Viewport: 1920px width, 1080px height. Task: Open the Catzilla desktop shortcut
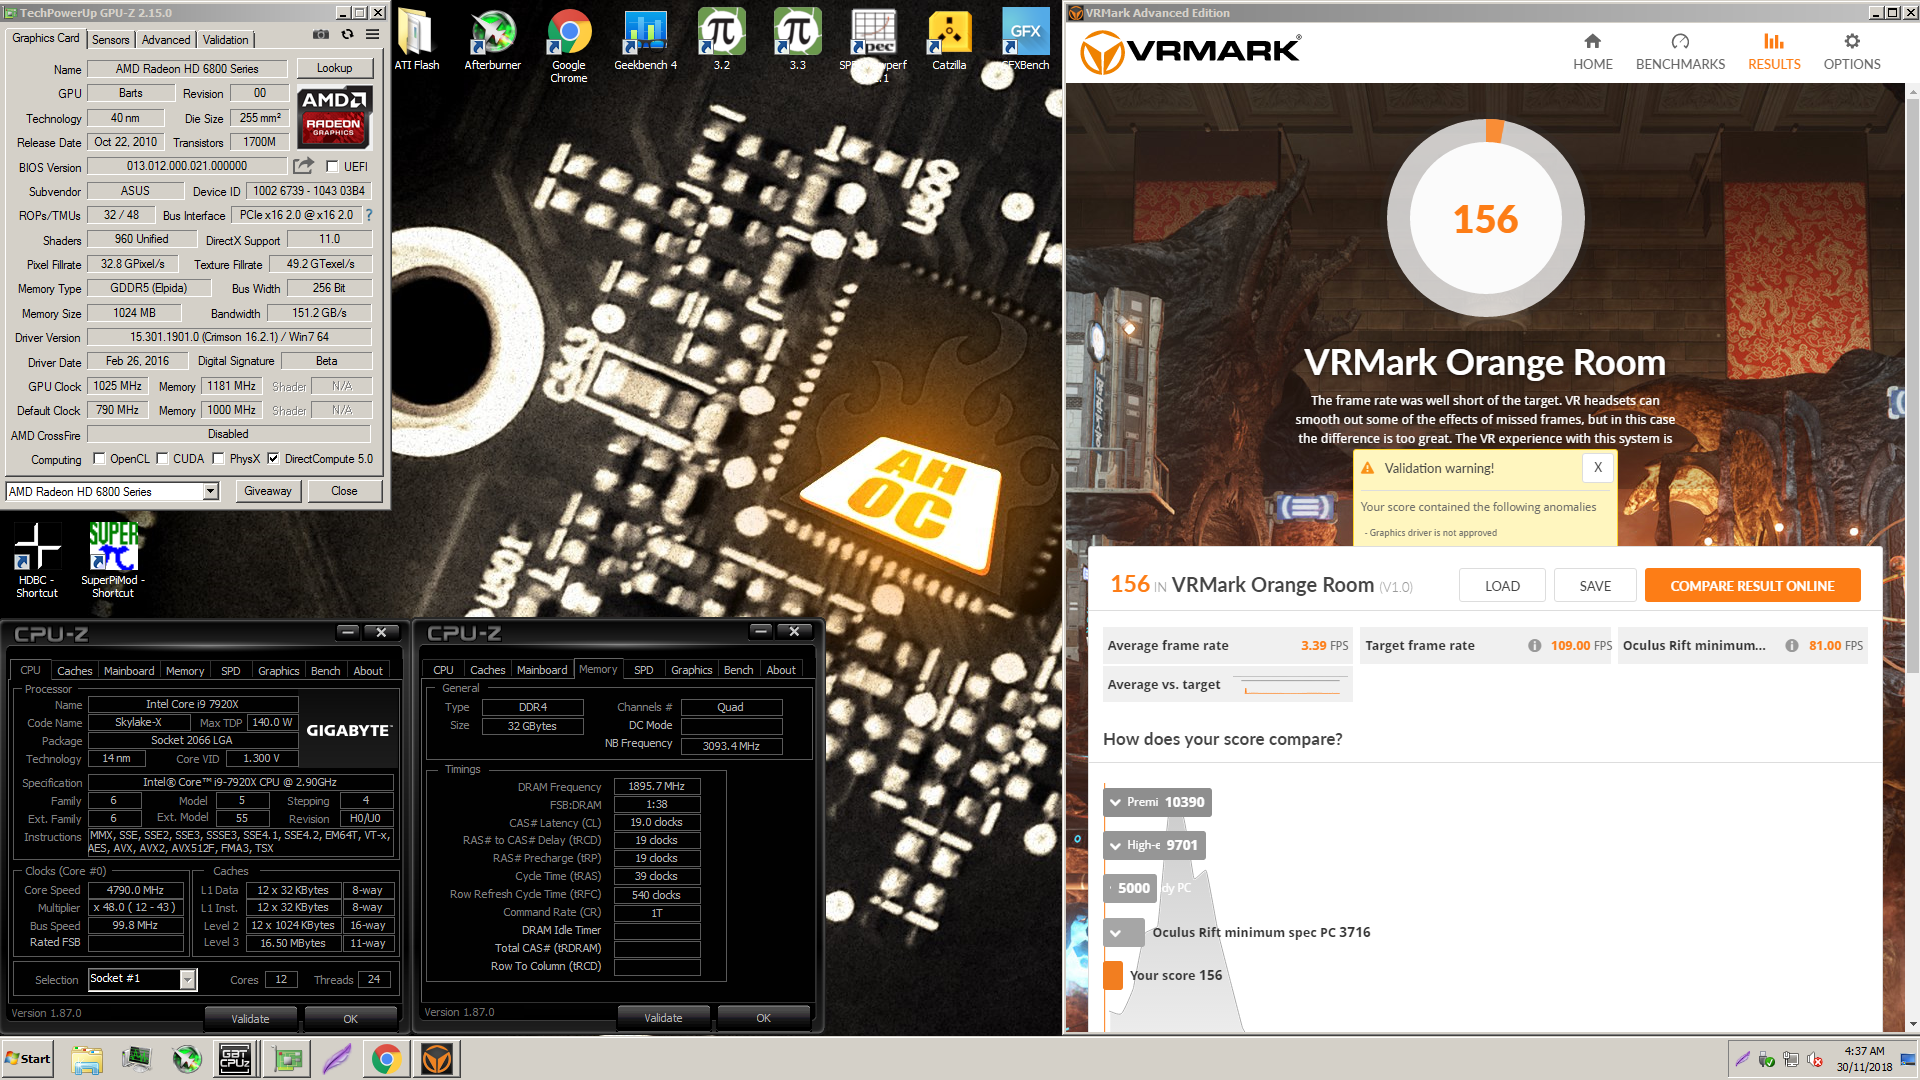click(949, 41)
